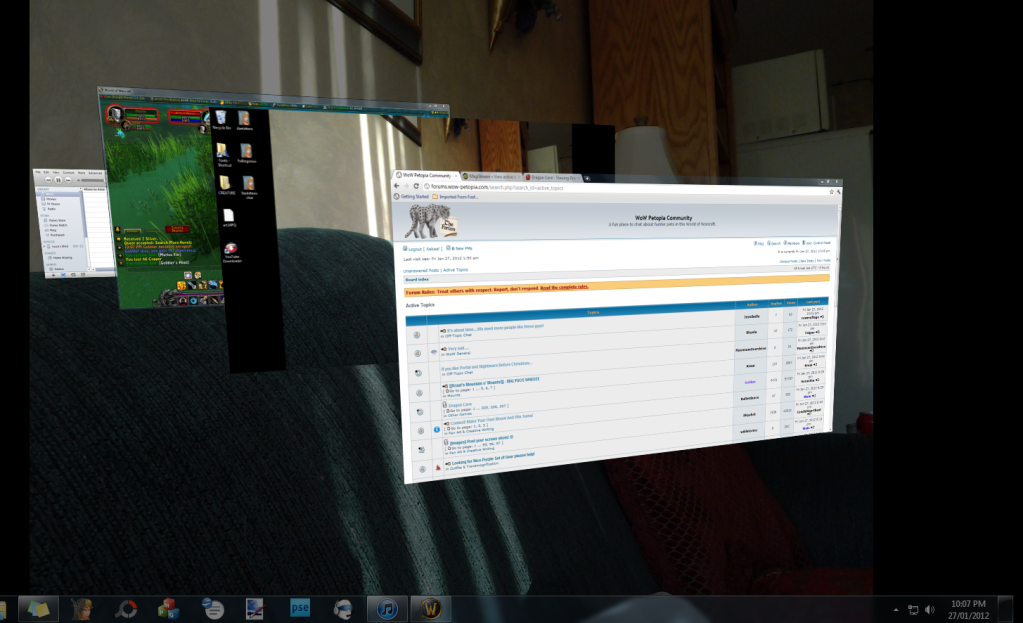The height and width of the screenshot is (623, 1023).
Task: Open the Imported From Firefox bookmarks folder
Action: pos(455,196)
